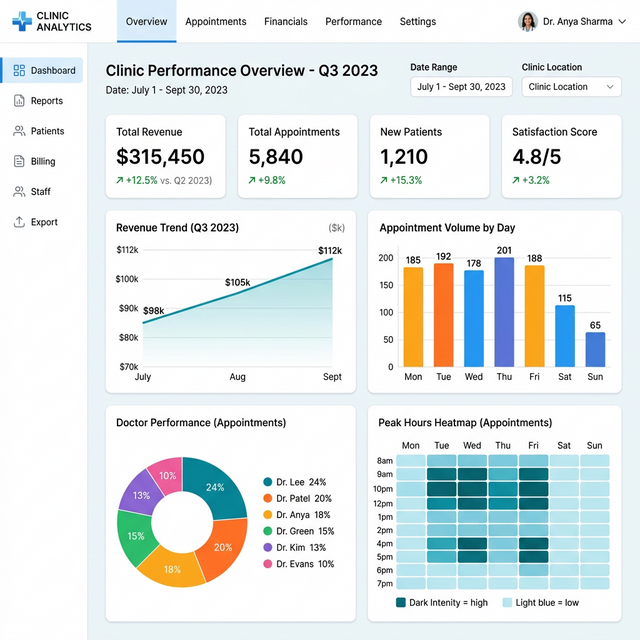The height and width of the screenshot is (640, 640).
Task: Click the $105k August data label
Action: coord(238,282)
